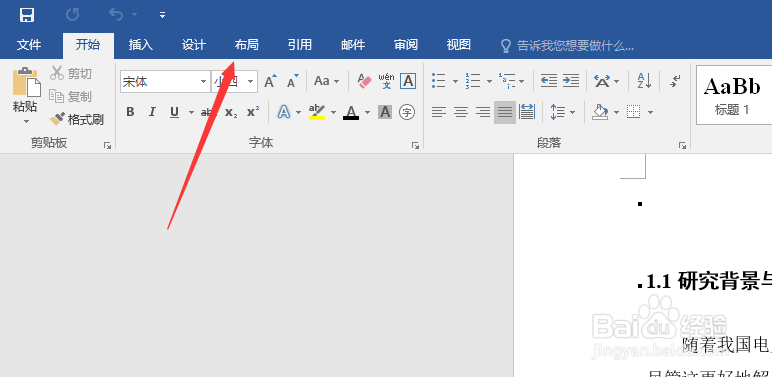Open the highlight color dropdown arrow
The image size is (772, 377).
point(333,113)
